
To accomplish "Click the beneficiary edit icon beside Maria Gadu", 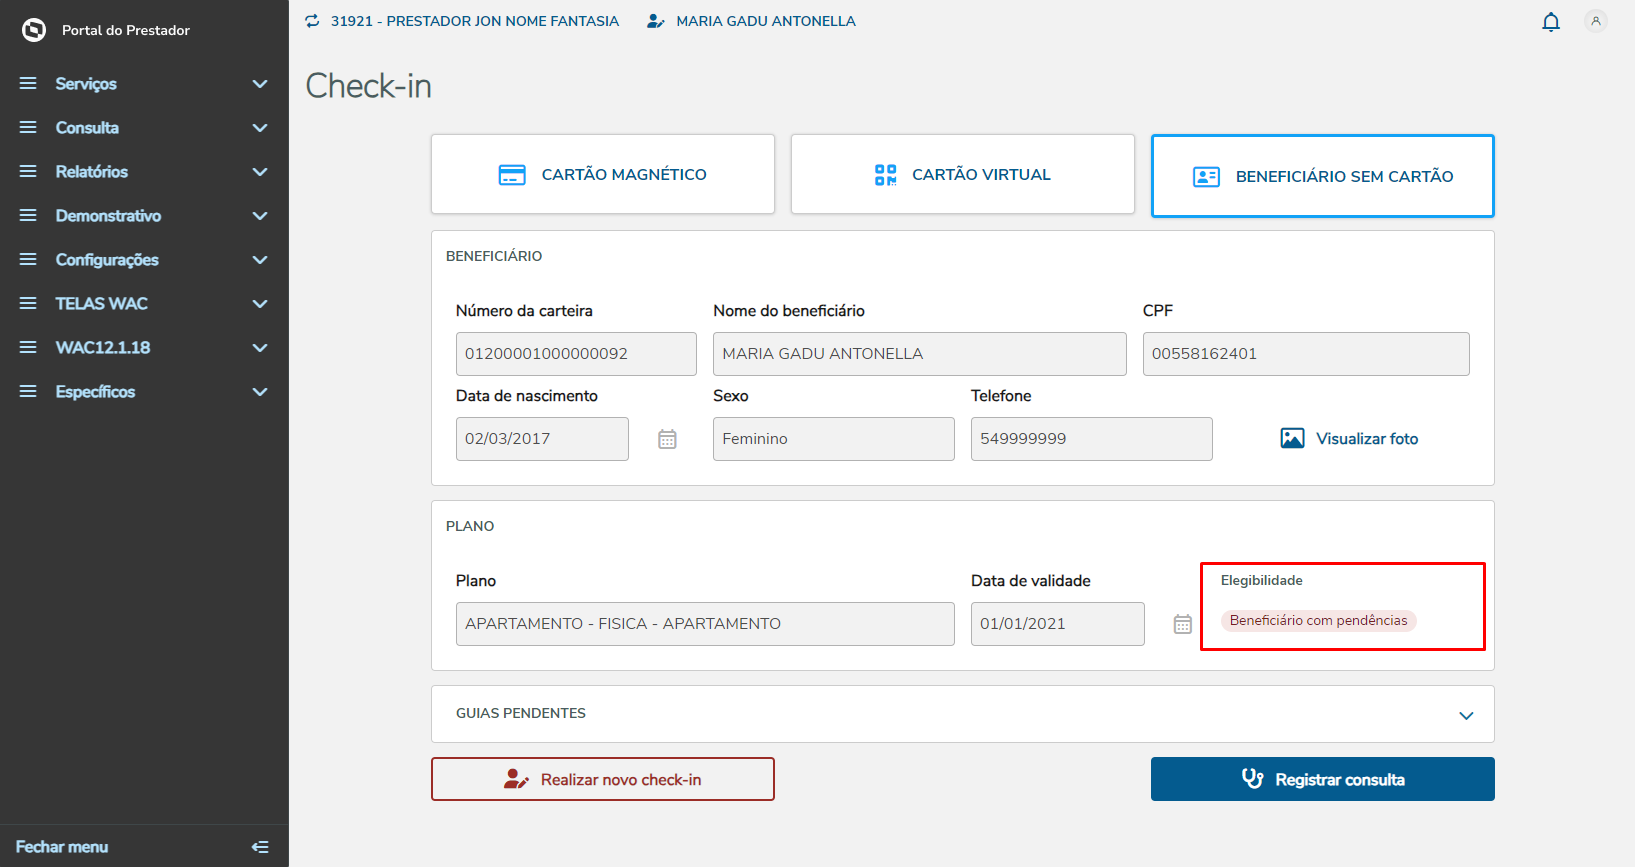I will [656, 21].
